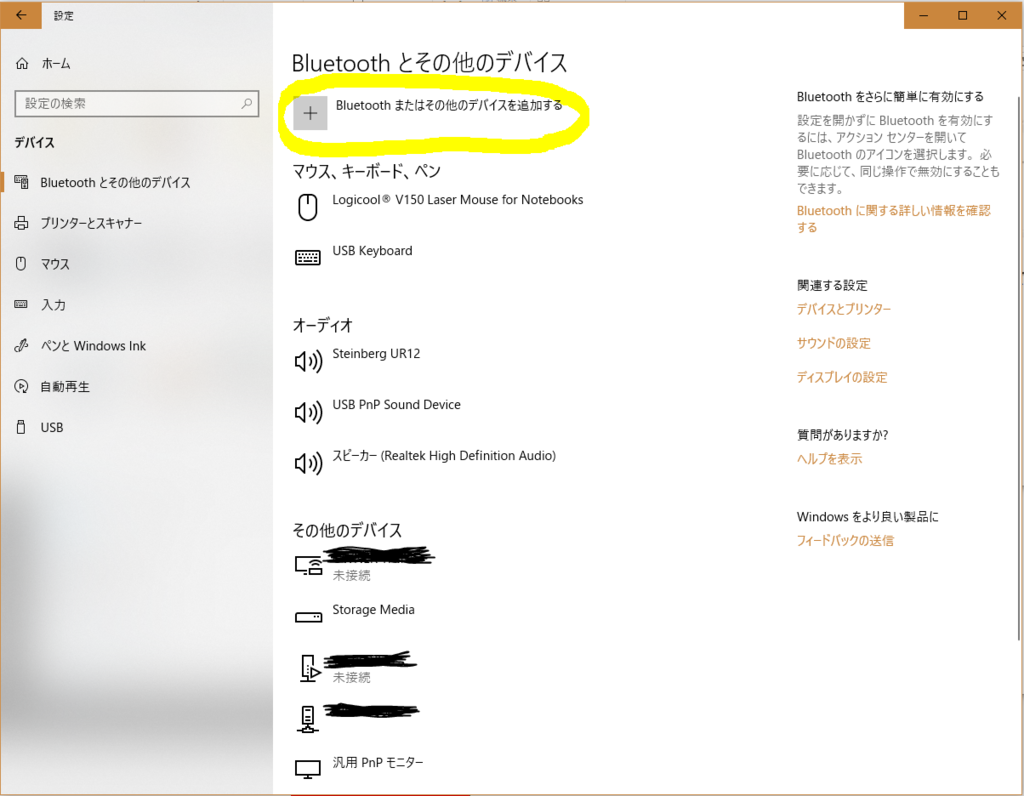Open マウス settings page

tap(55, 264)
